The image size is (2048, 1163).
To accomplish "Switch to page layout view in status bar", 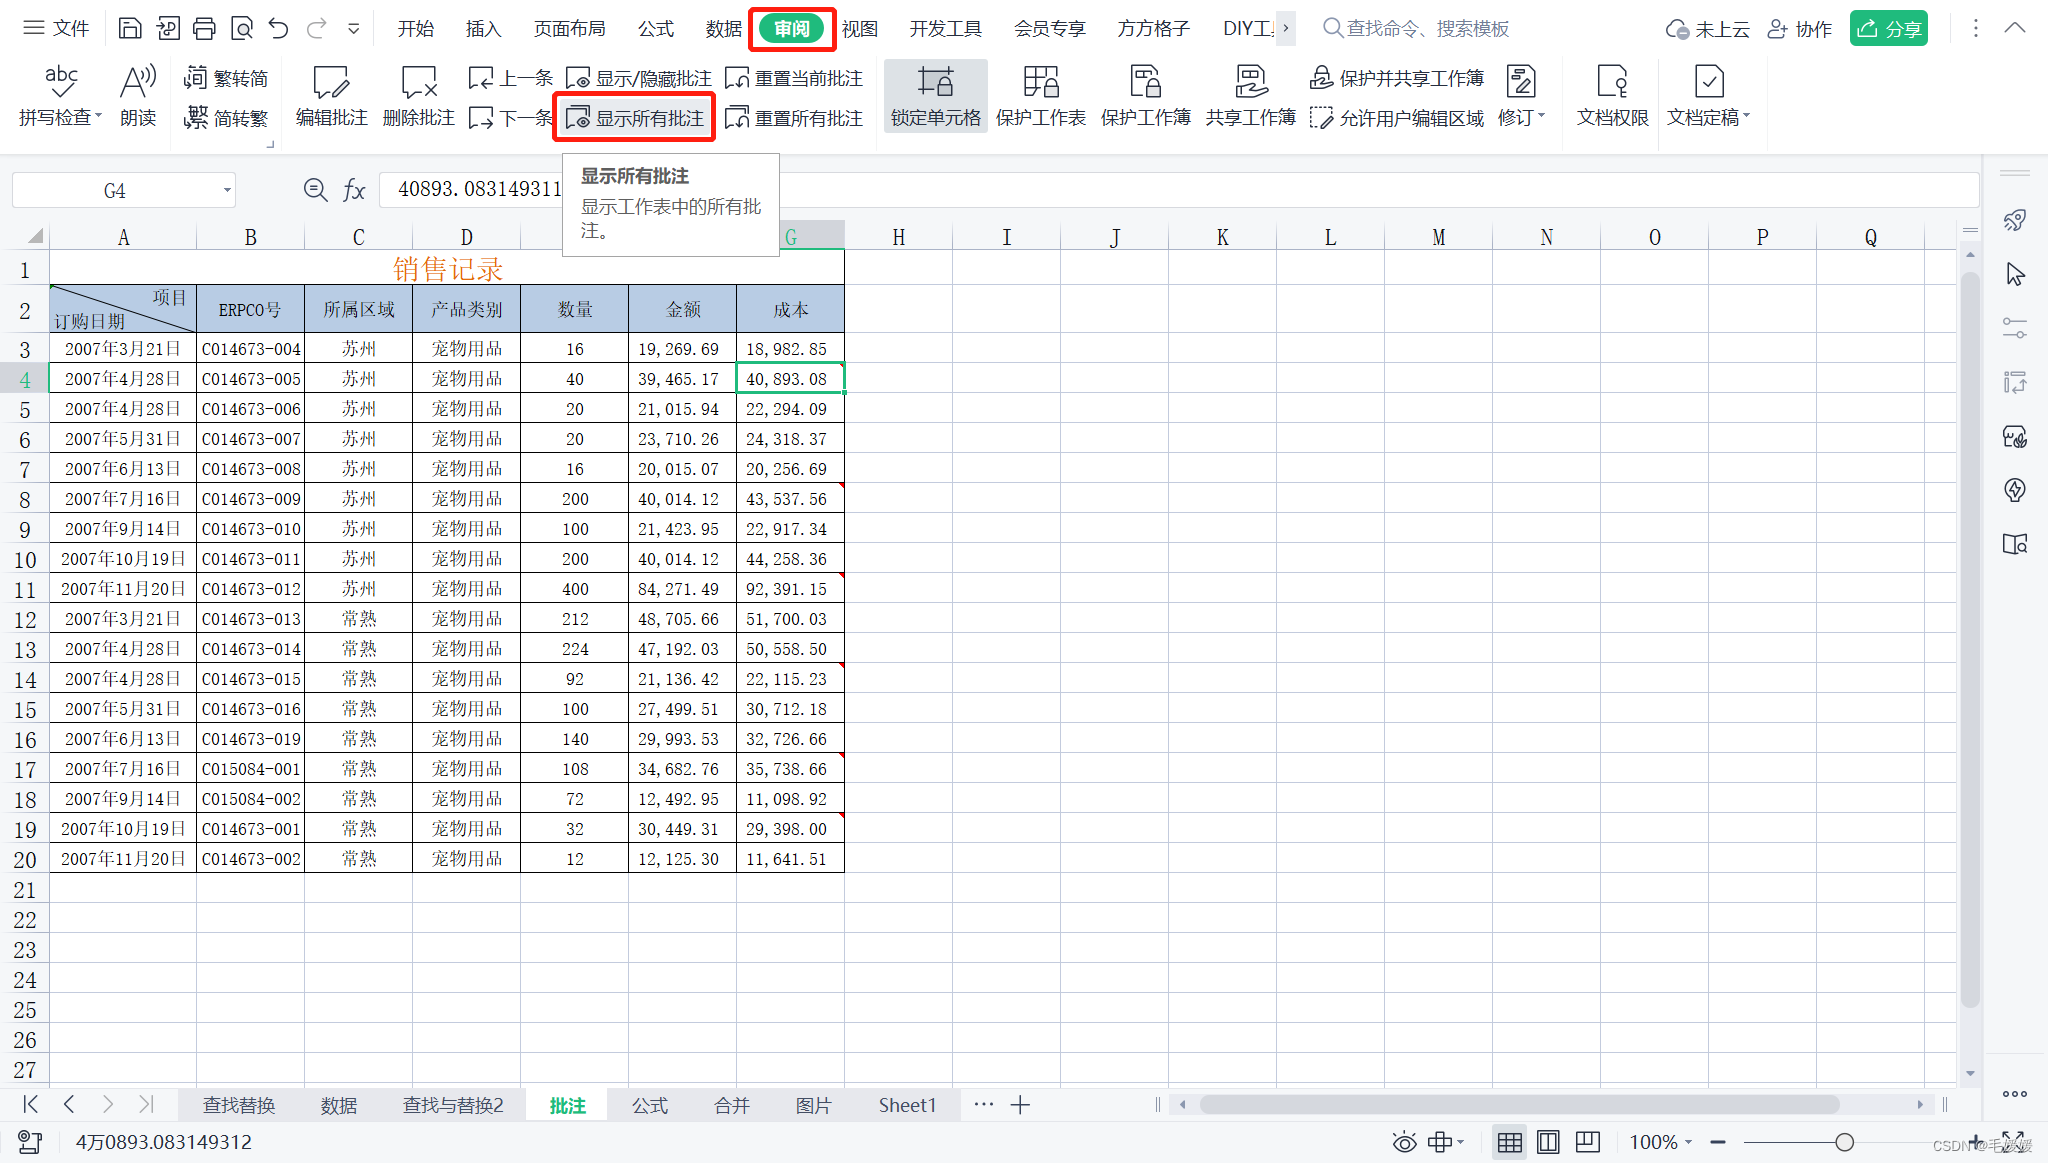I will pyautogui.click(x=1548, y=1142).
